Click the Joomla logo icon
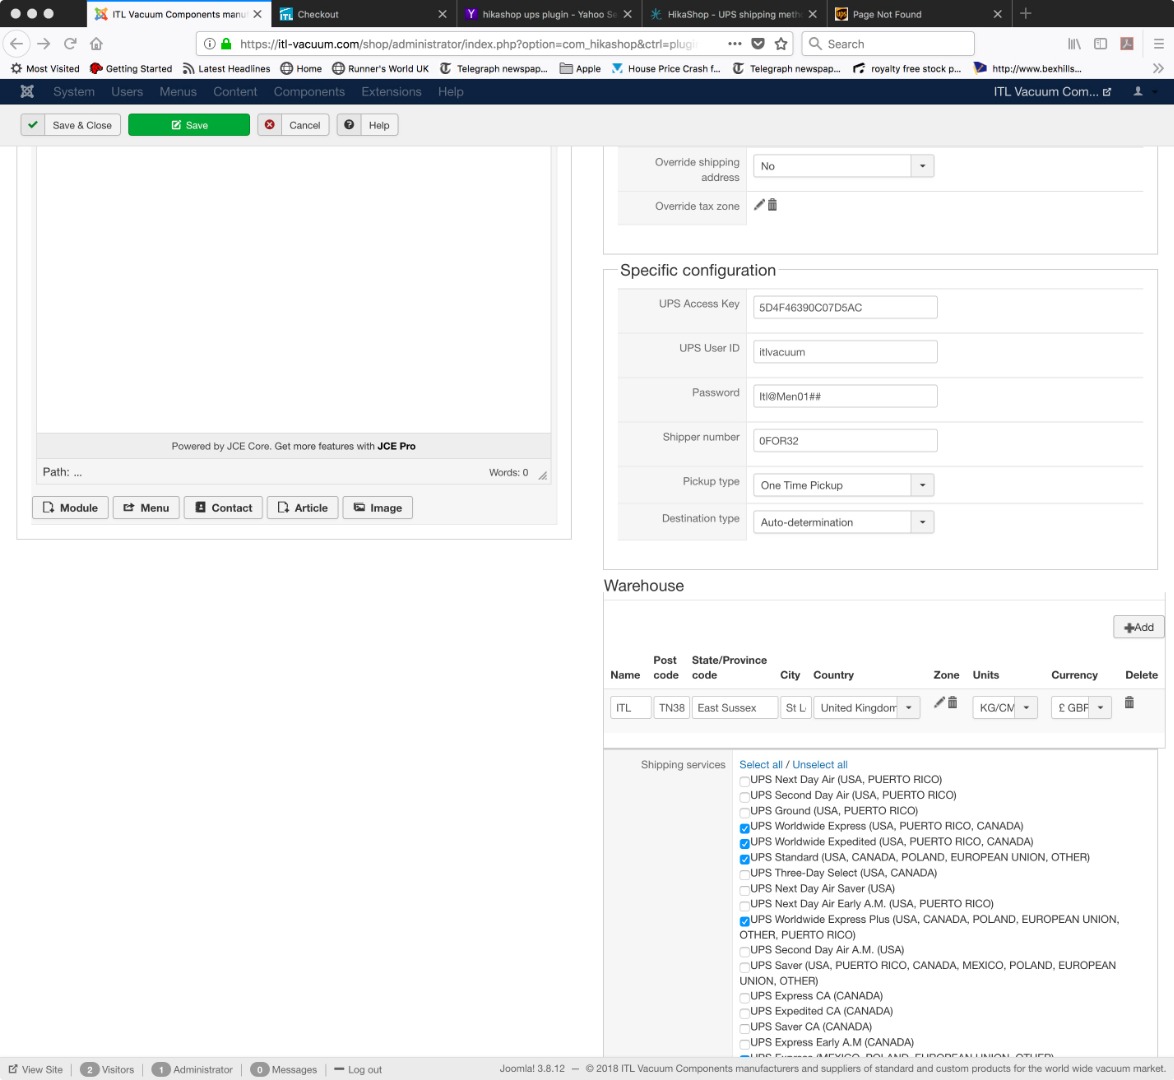 click(x=27, y=91)
